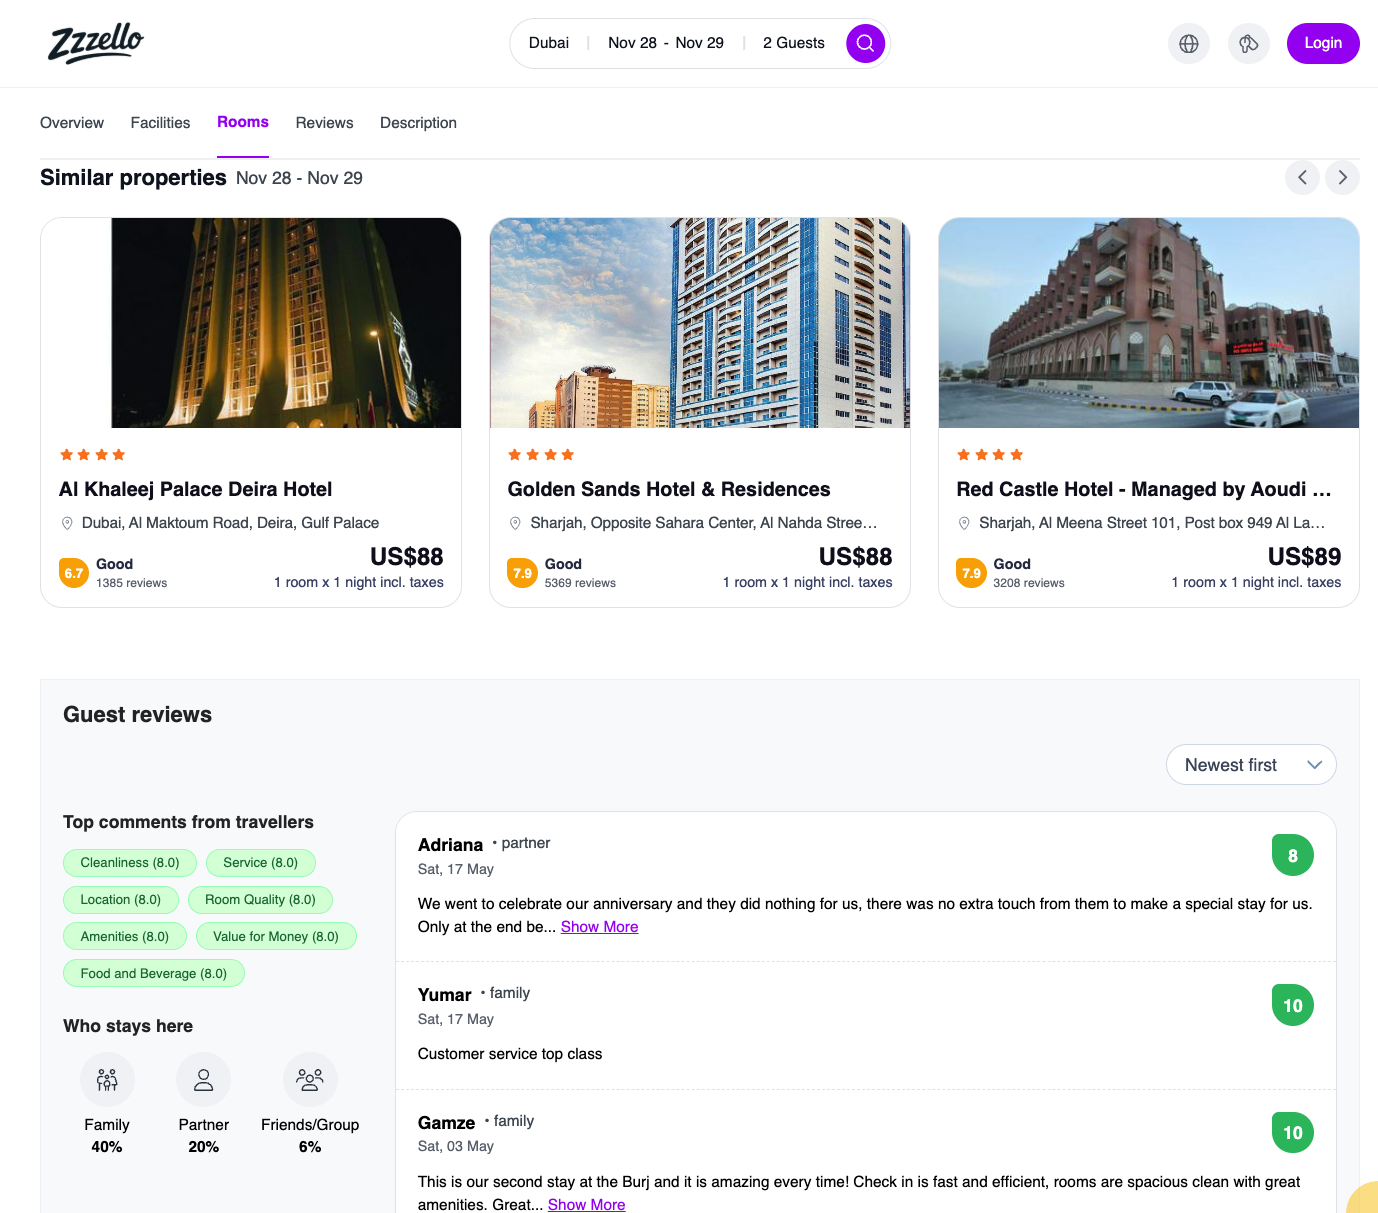
Task: Open the Golden Sands Hotel photo
Action: click(699, 322)
